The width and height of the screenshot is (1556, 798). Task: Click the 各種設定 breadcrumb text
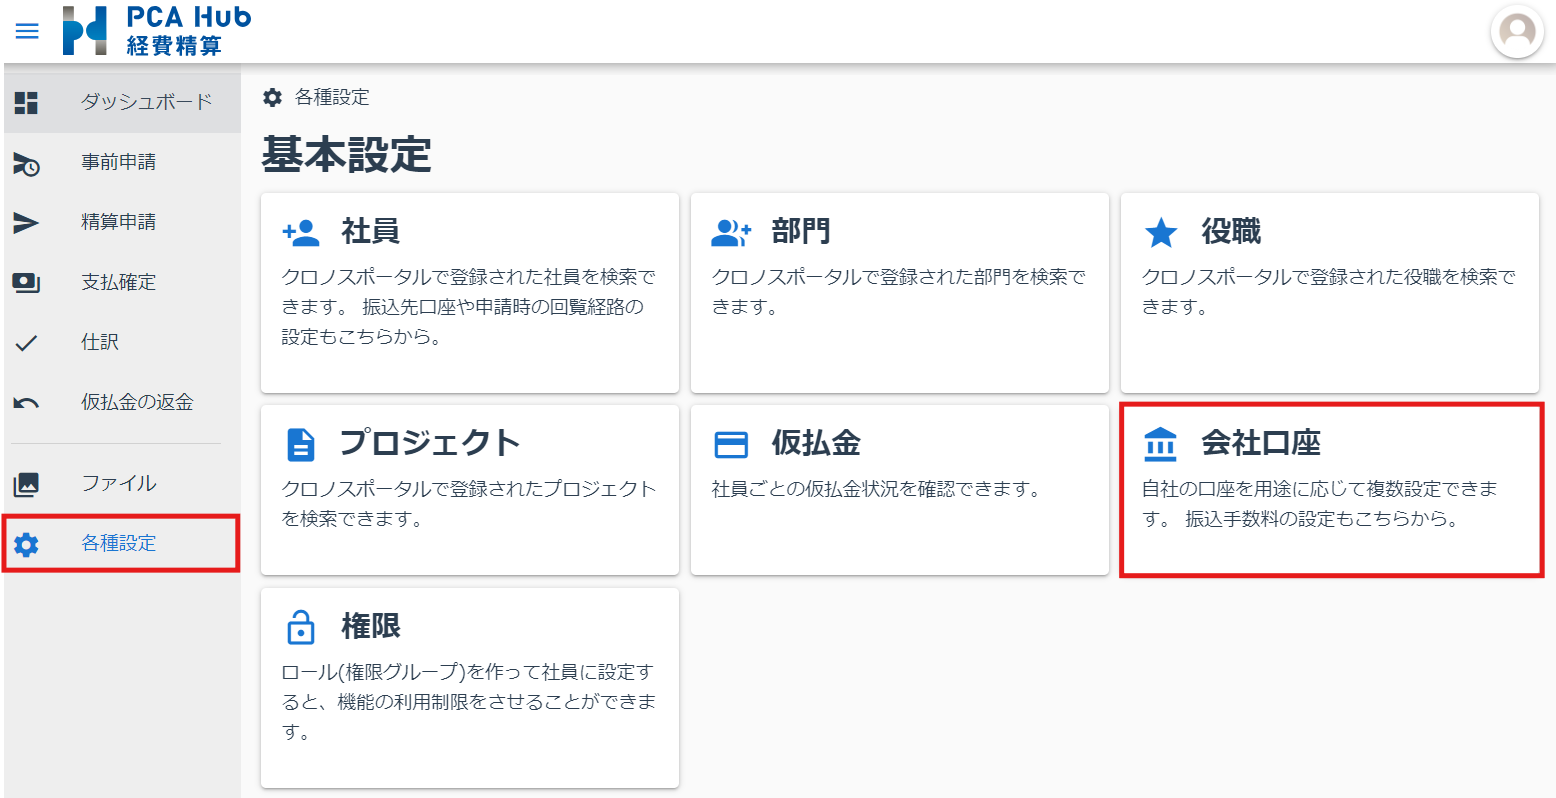[x=332, y=97]
